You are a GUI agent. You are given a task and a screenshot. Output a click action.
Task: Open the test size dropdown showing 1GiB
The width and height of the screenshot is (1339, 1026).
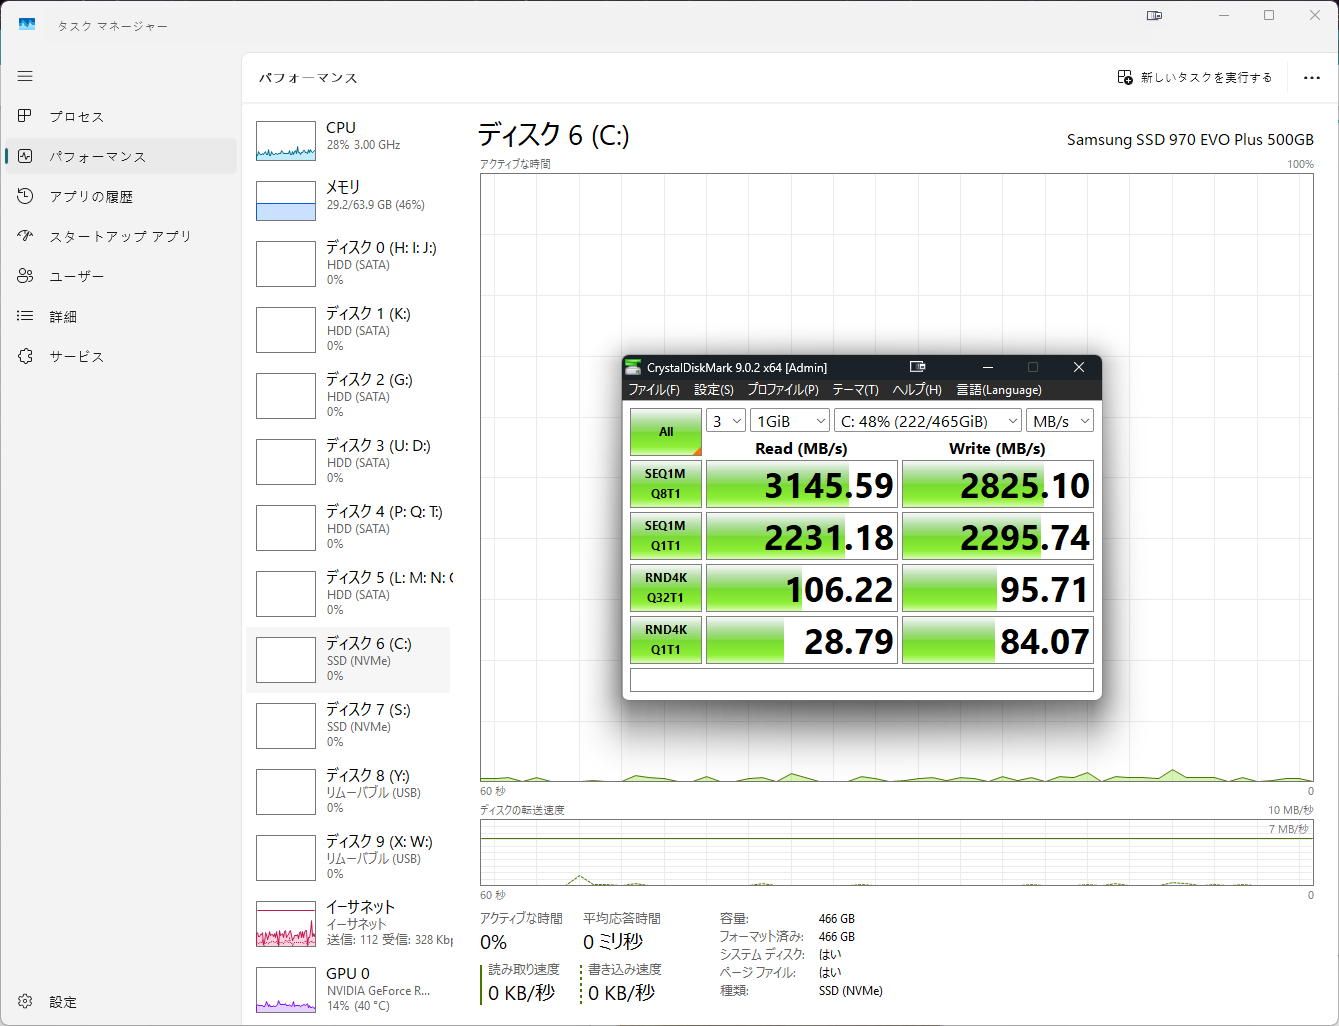790,421
